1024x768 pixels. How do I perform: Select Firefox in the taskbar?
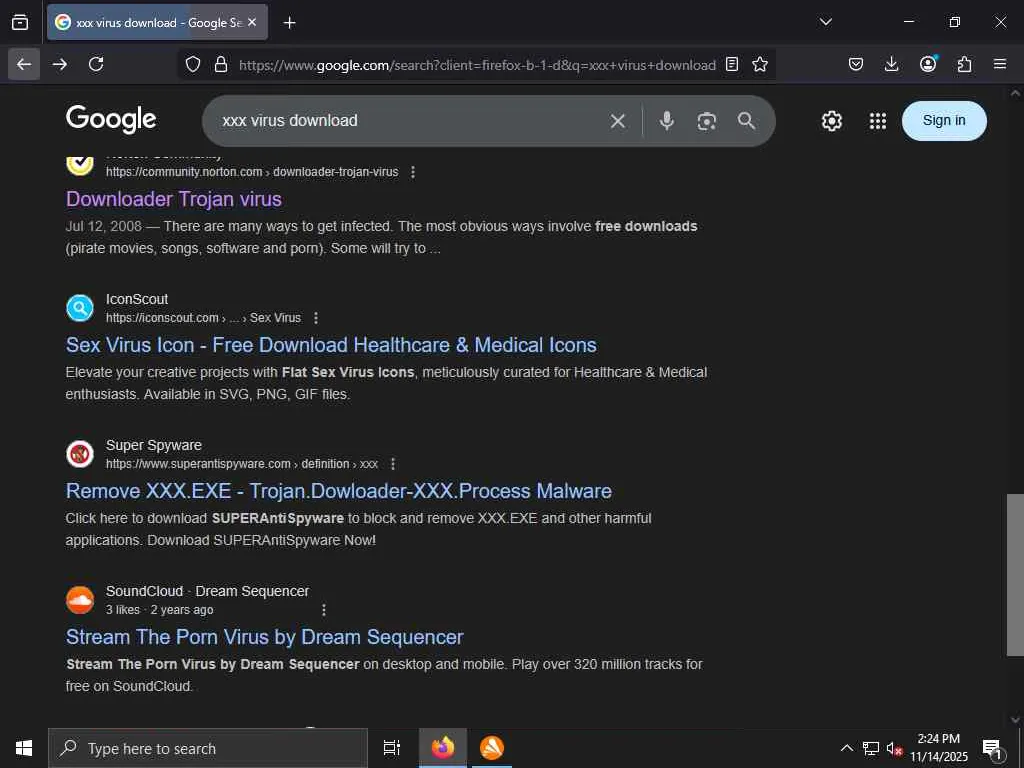pos(443,748)
